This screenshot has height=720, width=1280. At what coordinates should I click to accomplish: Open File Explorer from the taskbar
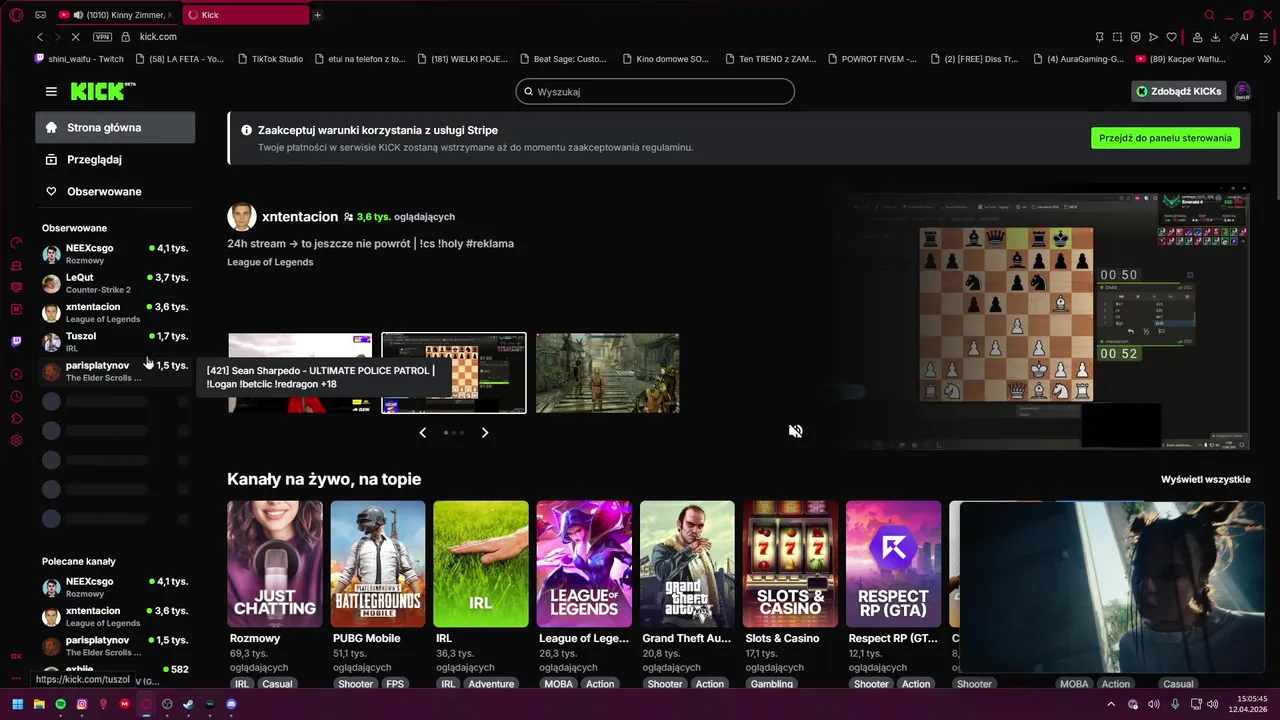pos(40,704)
